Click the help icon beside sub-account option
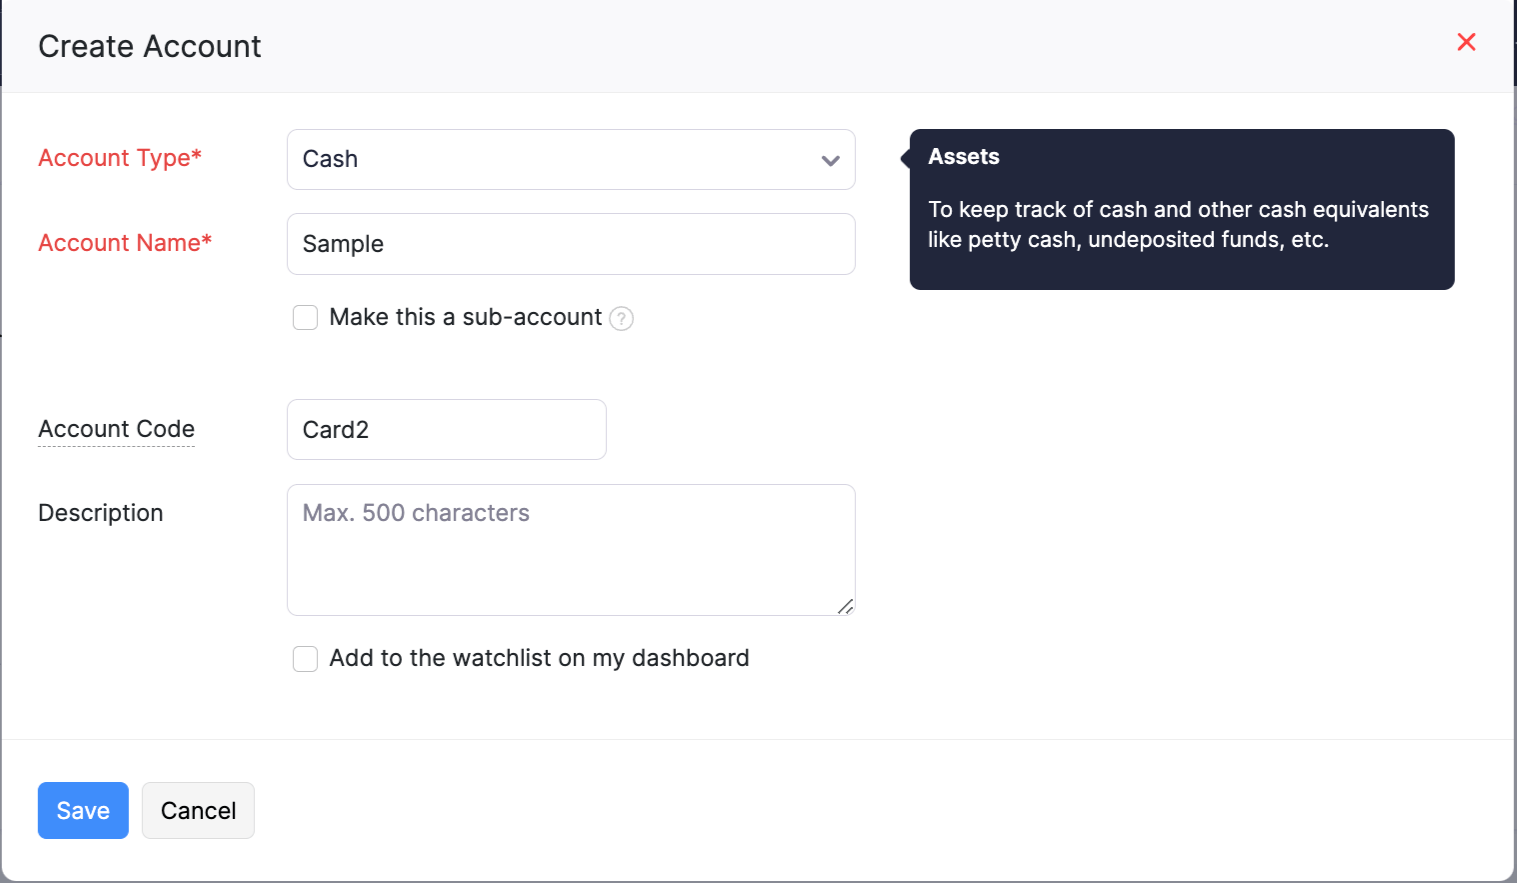The image size is (1517, 883). pyautogui.click(x=621, y=318)
